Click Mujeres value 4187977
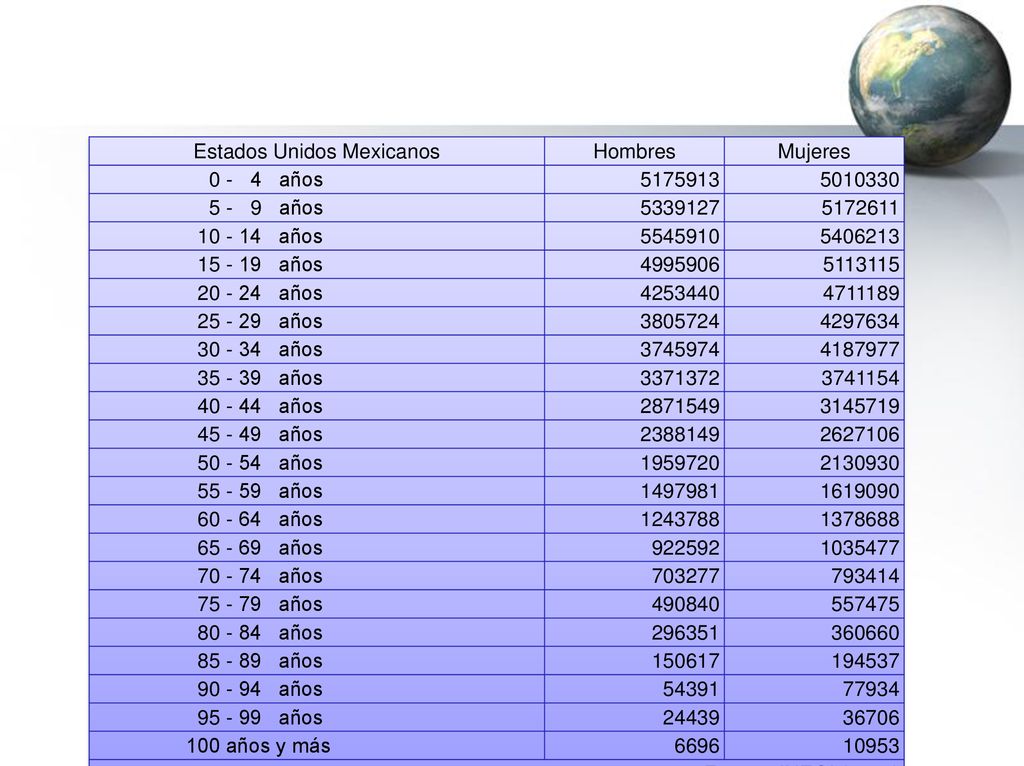1024x766 pixels. tap(859, 349)
